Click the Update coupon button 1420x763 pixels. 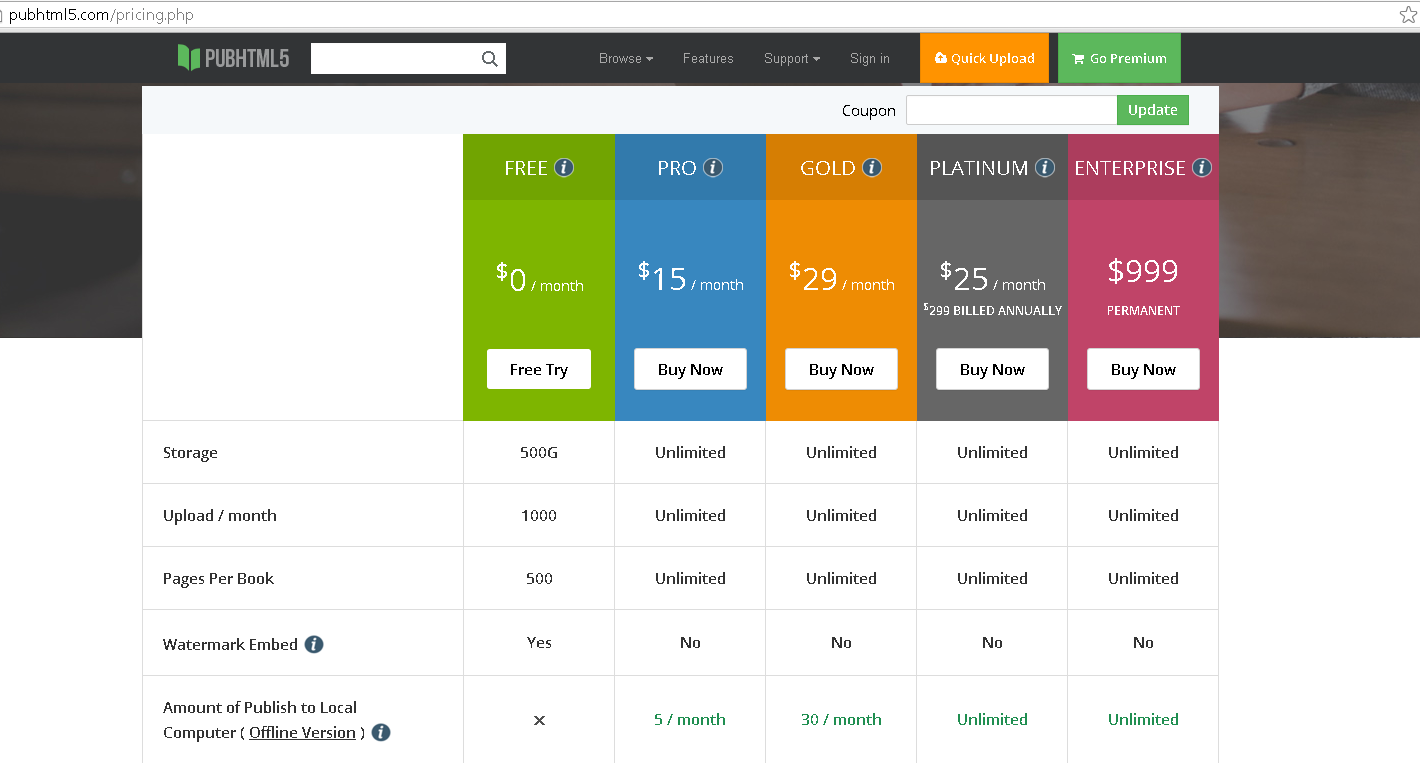click(x=1153, y=110)
